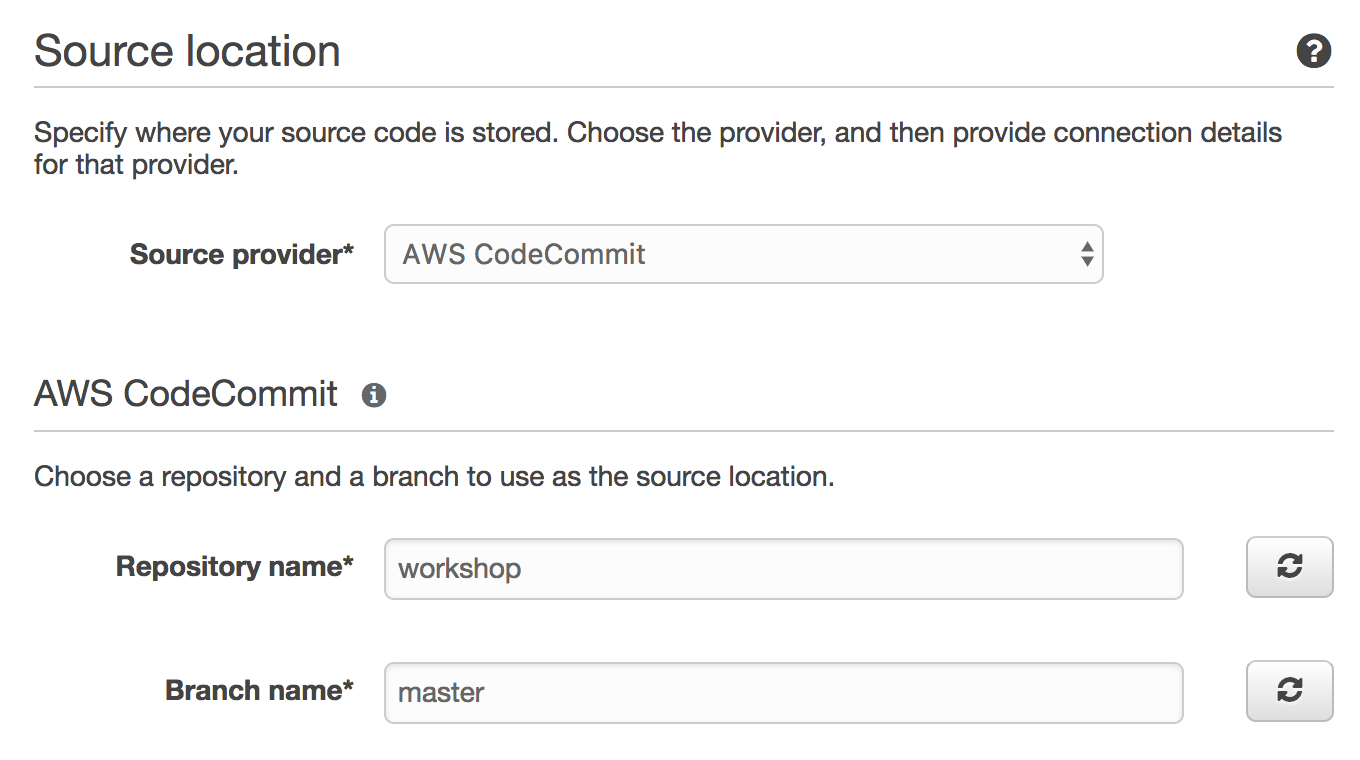
Task: Click the Source location help question mark icon
Action: coord(1313,51)
